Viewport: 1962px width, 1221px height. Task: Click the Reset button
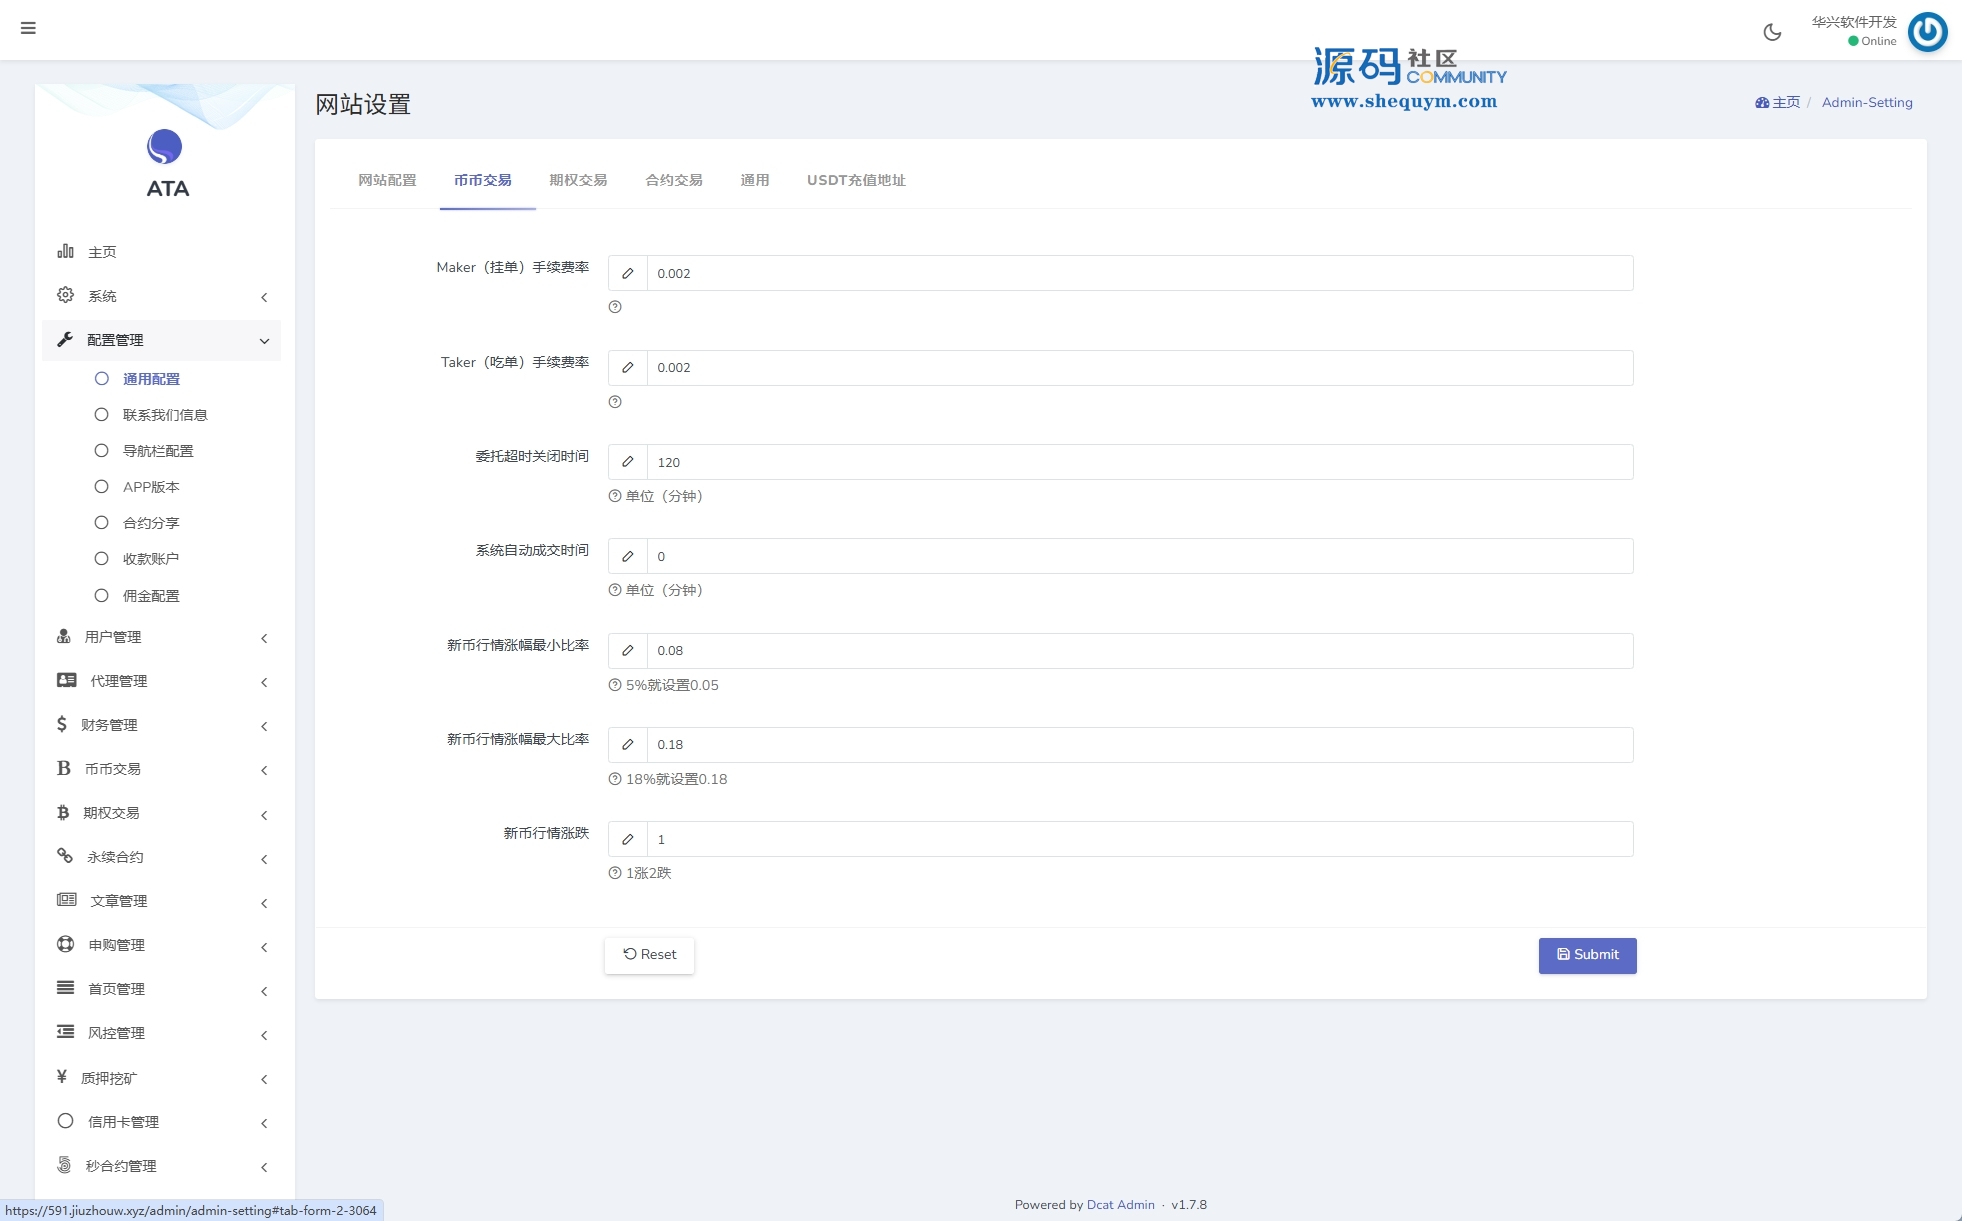click(649, 955)
